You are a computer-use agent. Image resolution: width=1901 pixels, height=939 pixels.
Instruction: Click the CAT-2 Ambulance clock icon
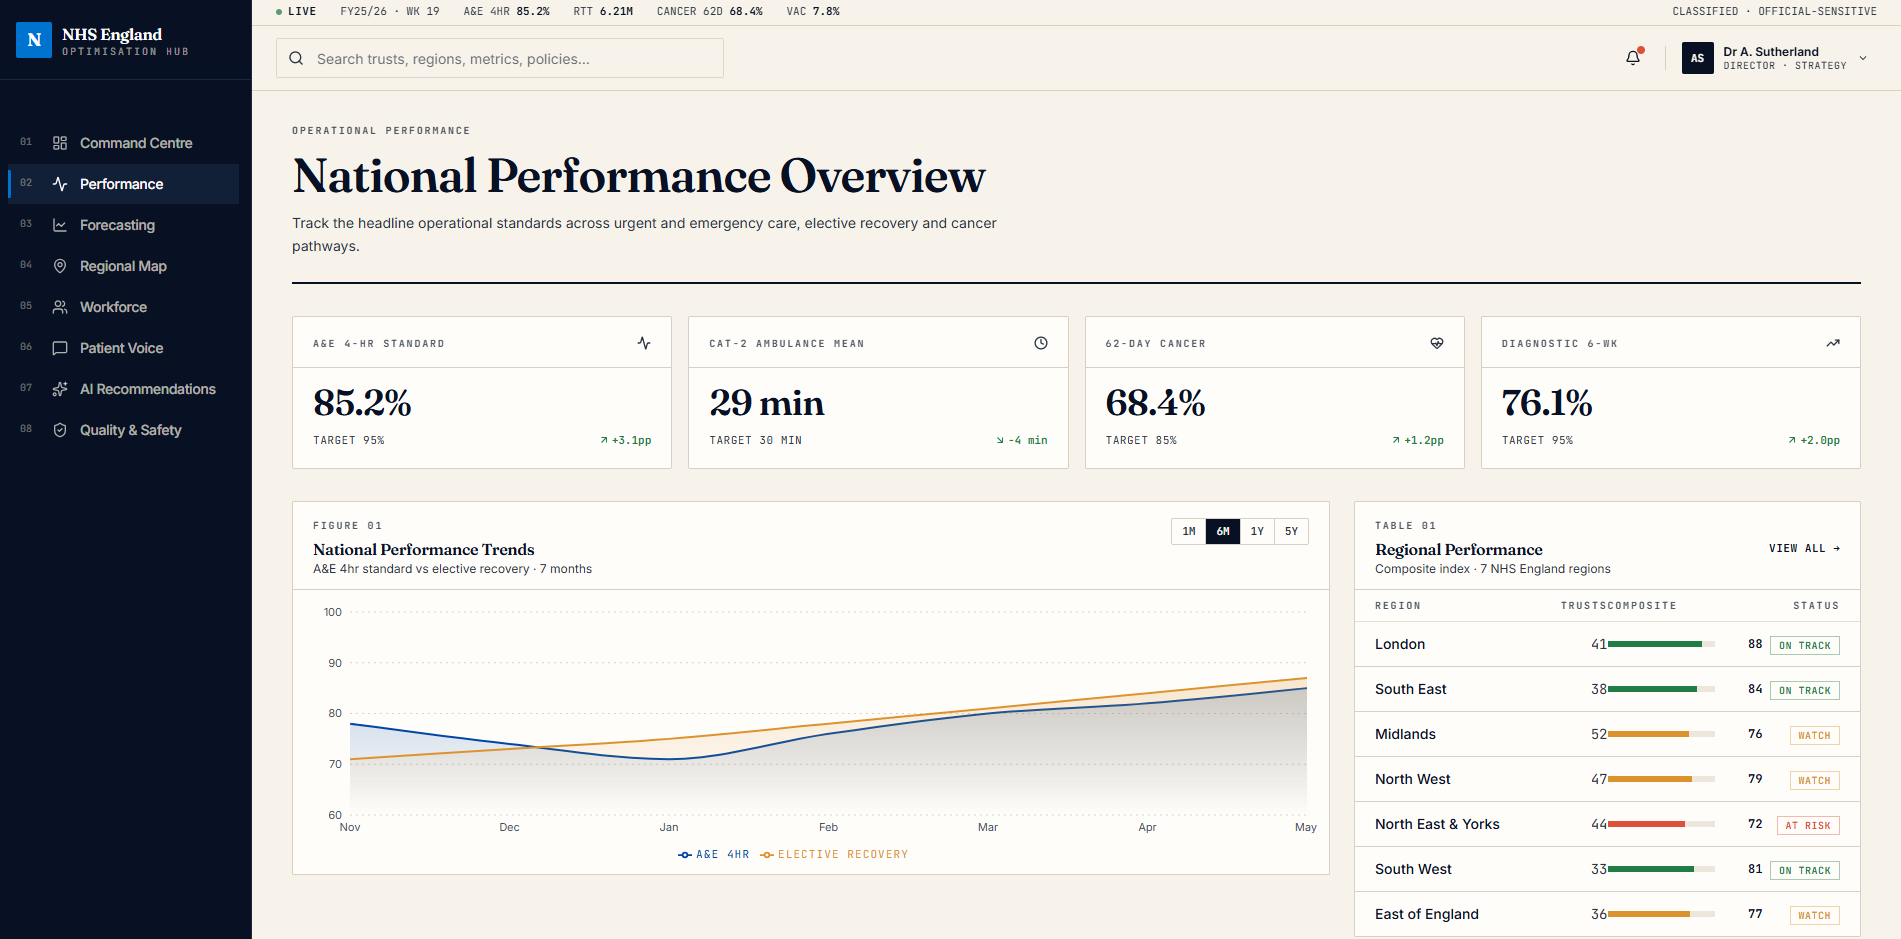point(1041,343)
